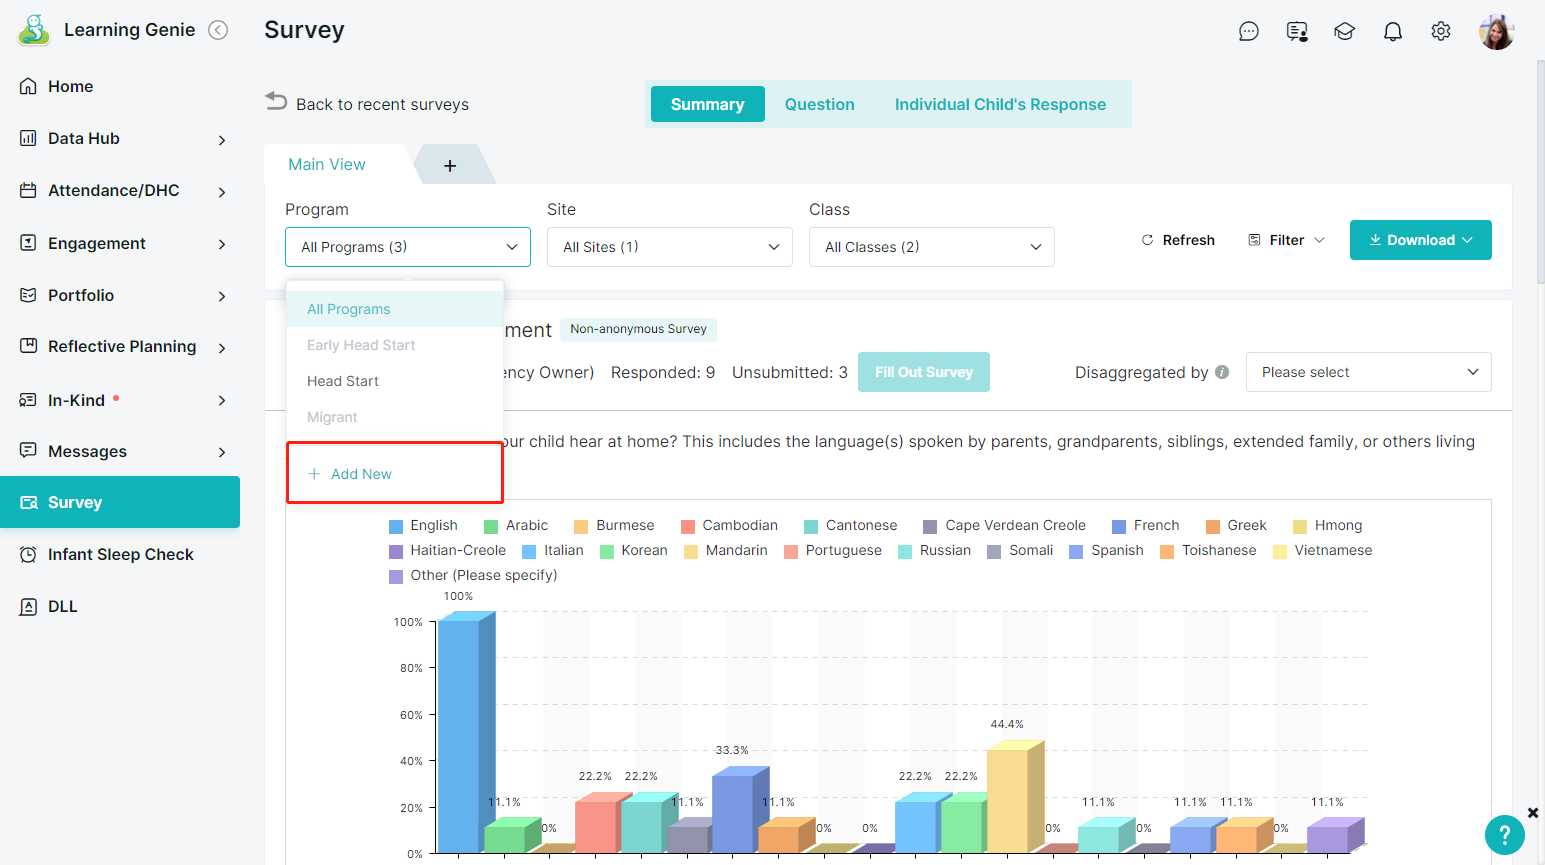Click the Vietnamese legend color swatch
Image resolution: width=1545 pixels, height=865 pixels.
[x=1280, y=551]
